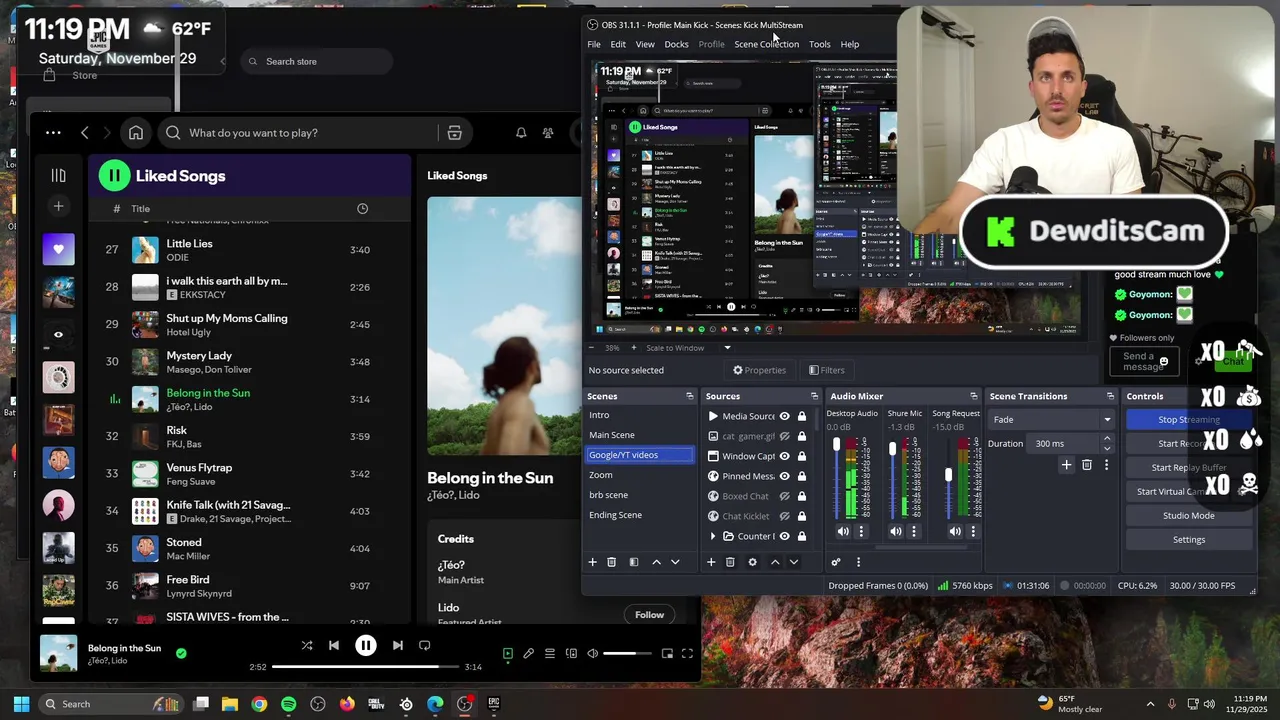
Task: Show the Boxed Chat source
Action: click(785, 496)
